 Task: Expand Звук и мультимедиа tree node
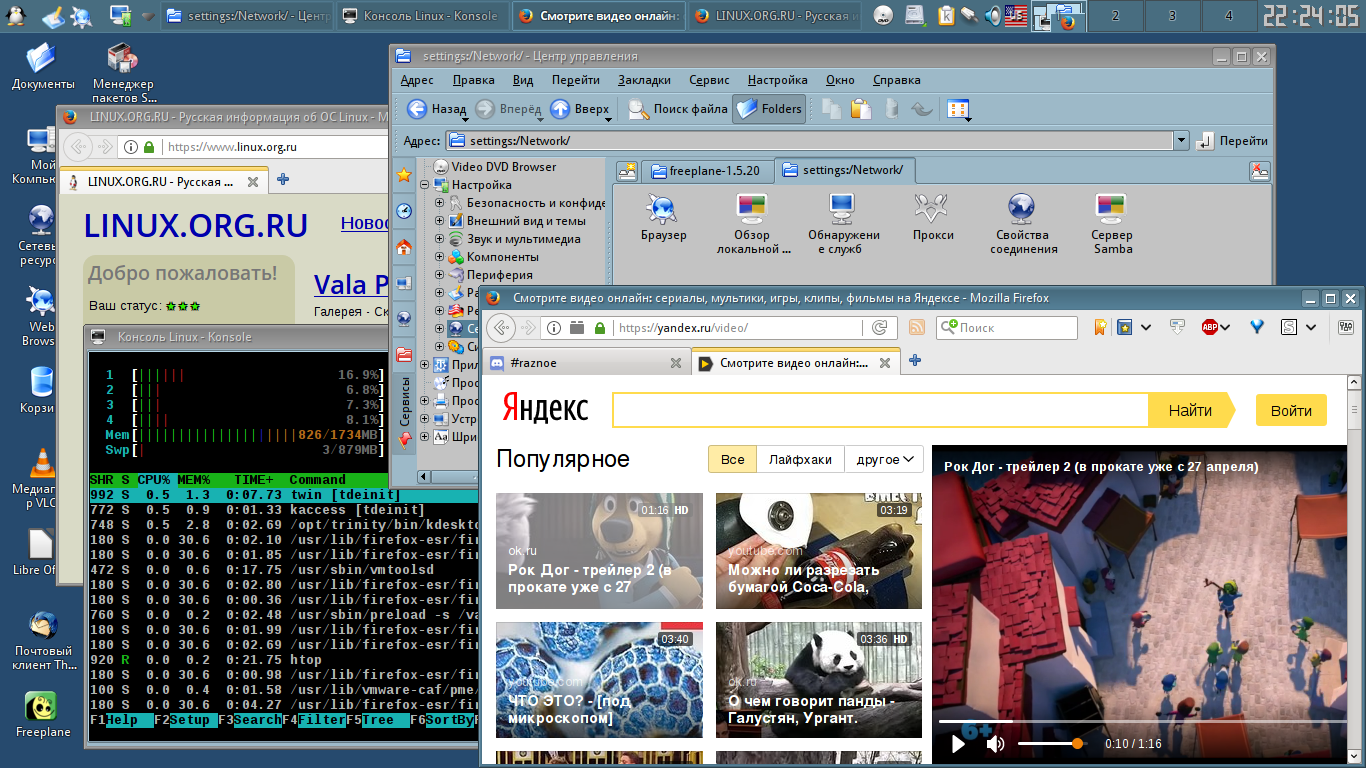click(x=439, y=239)
